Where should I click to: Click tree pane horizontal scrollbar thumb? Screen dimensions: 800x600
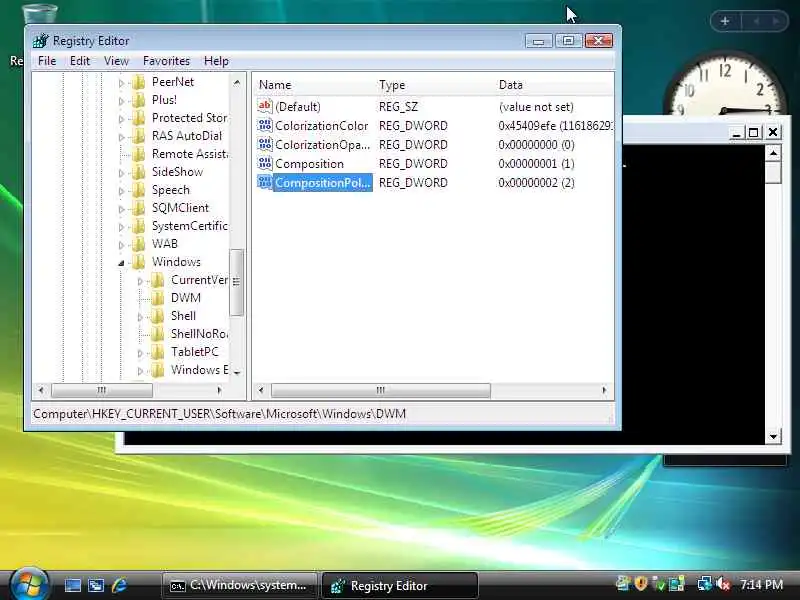(102, 390)
